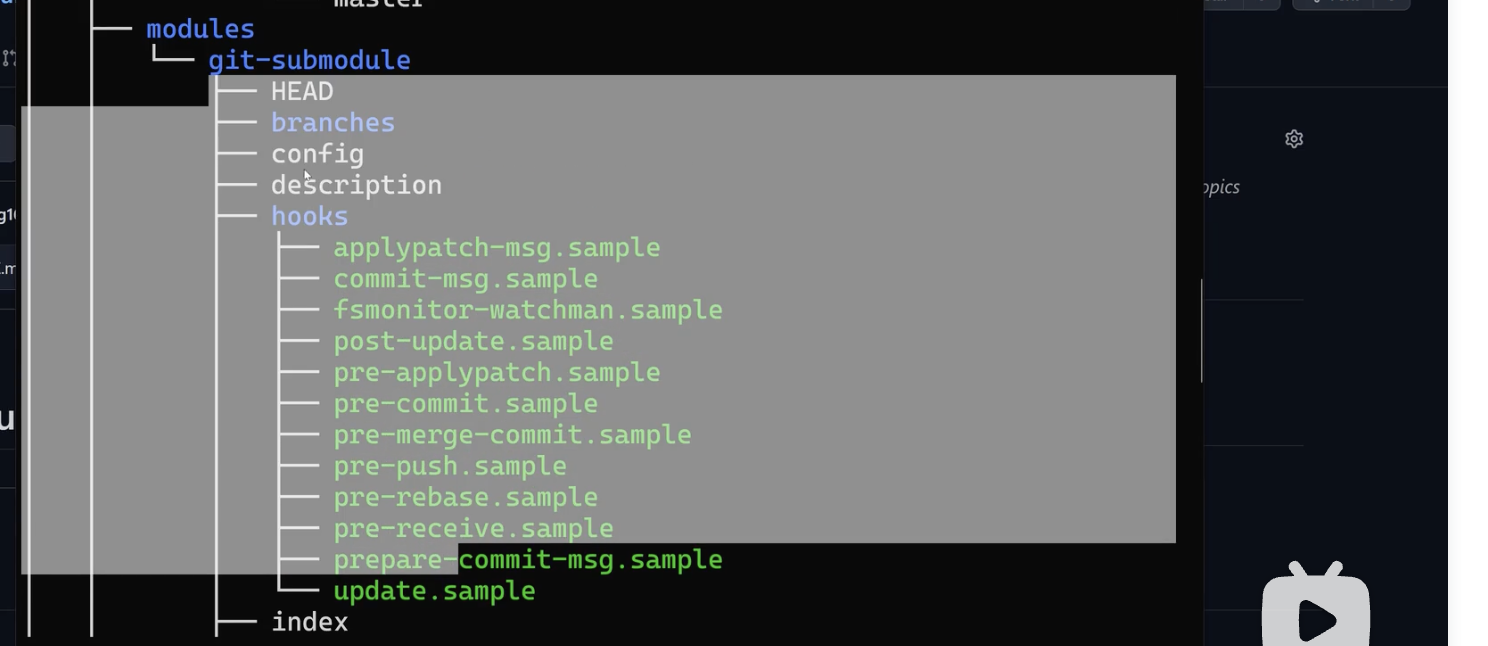Click the update.sample file name

434,591
